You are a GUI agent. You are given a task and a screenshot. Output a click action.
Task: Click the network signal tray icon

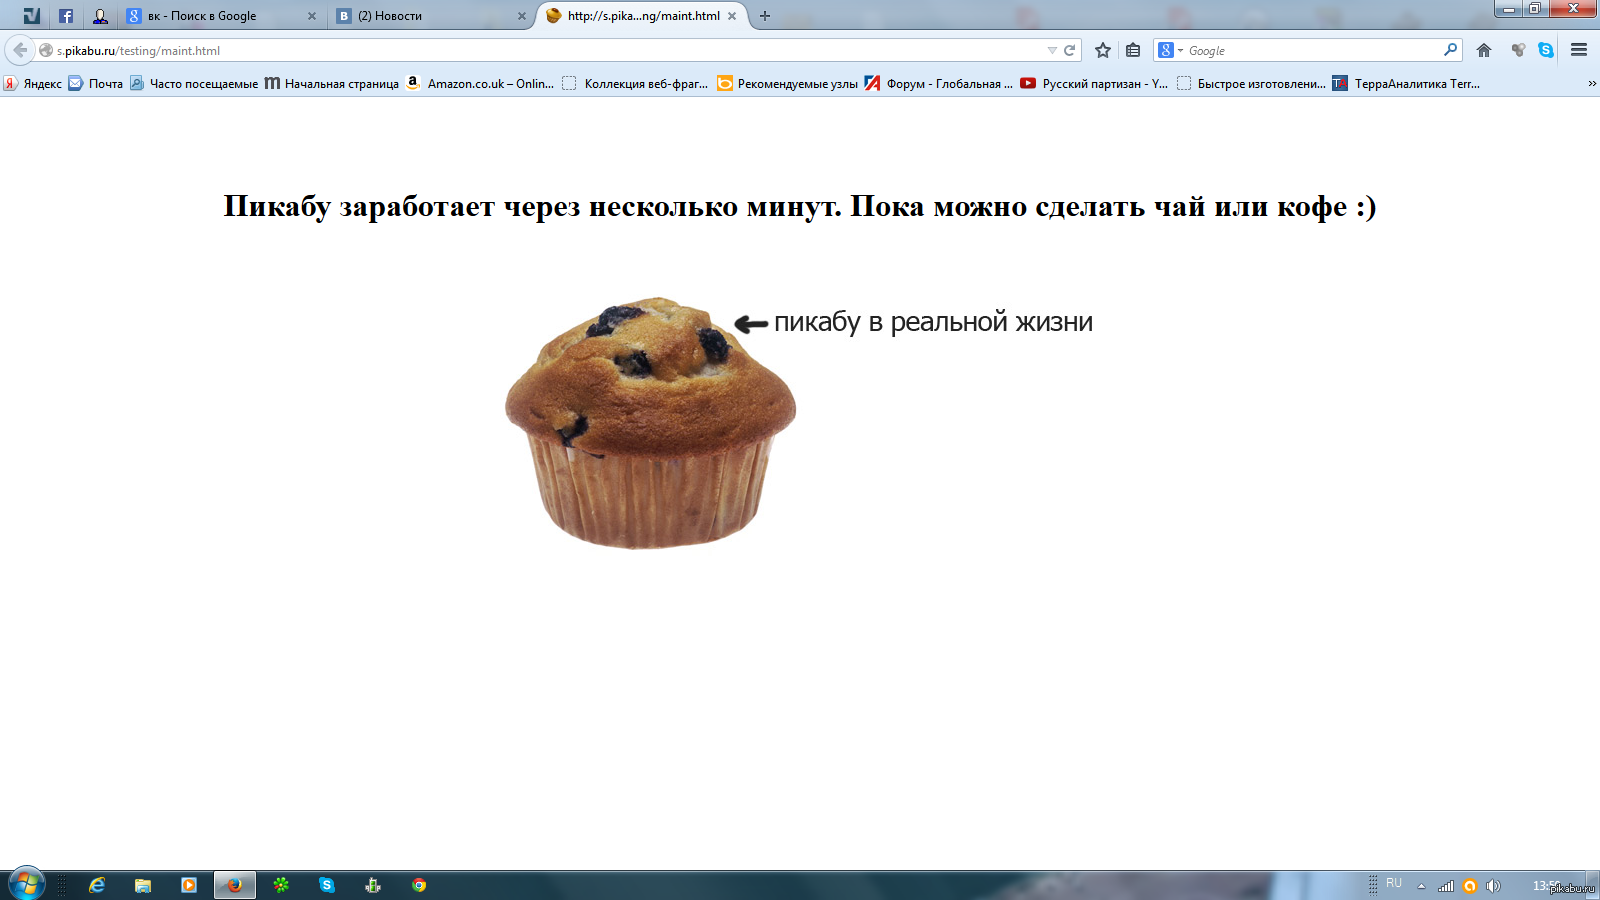1446,886
